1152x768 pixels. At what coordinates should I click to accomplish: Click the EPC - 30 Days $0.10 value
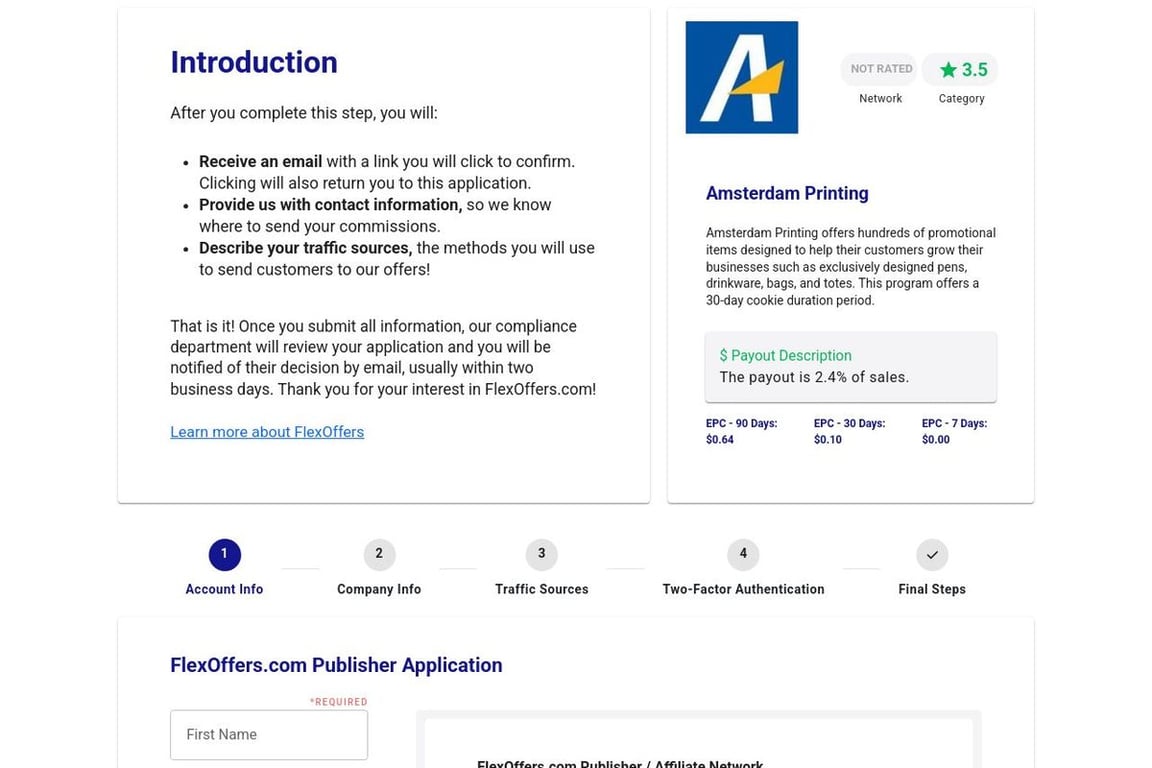849,431
